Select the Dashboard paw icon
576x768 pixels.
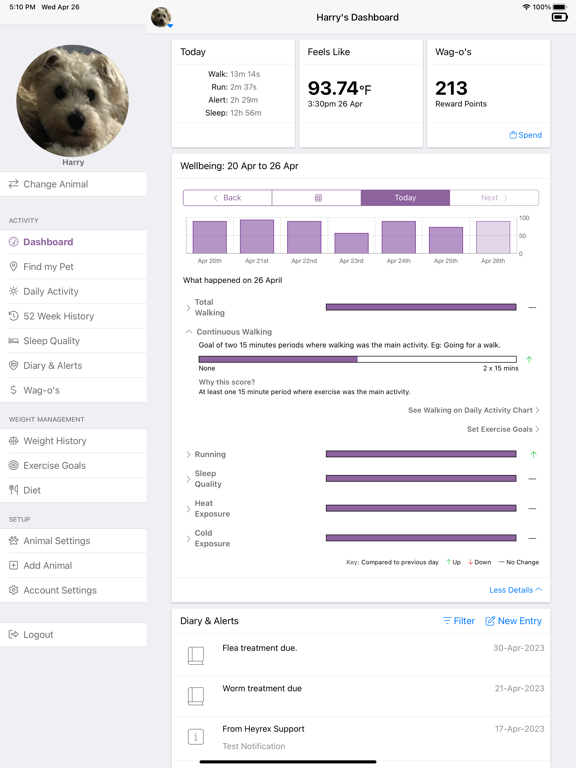(14, 241)
